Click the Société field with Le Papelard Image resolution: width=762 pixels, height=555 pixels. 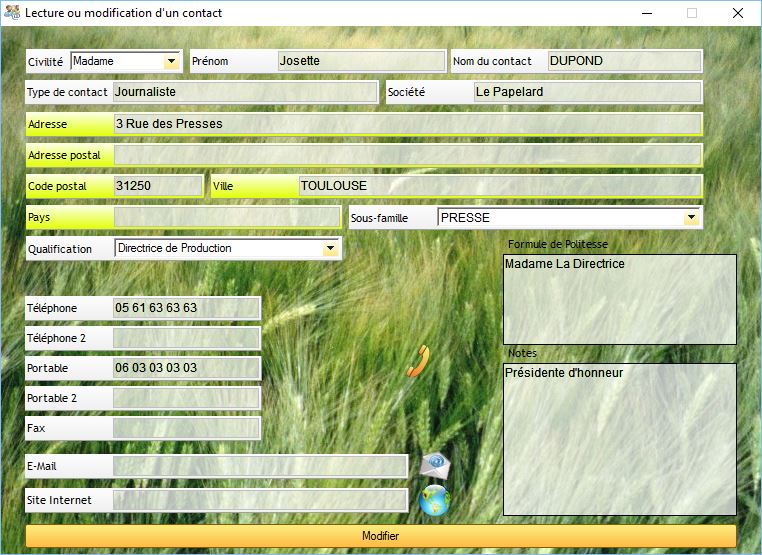587,92
